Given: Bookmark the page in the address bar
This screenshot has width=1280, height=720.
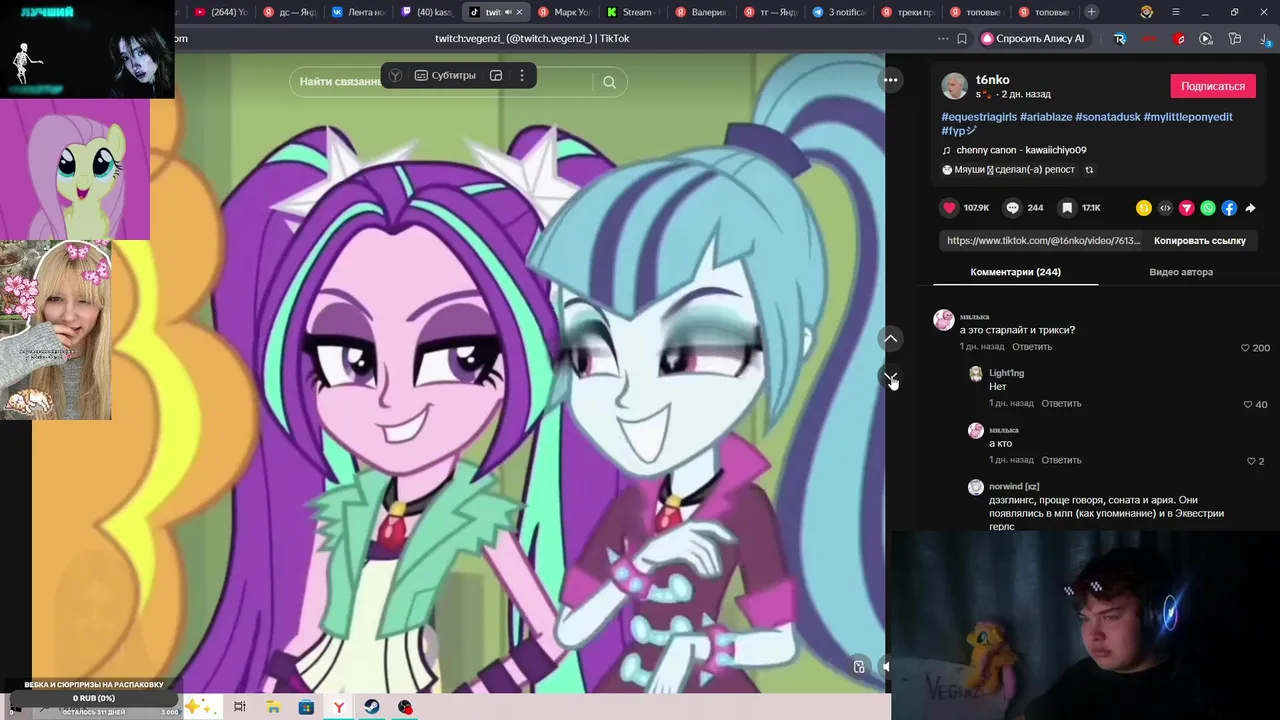Looking at the screenshot, I should click(x=962, y=39).
